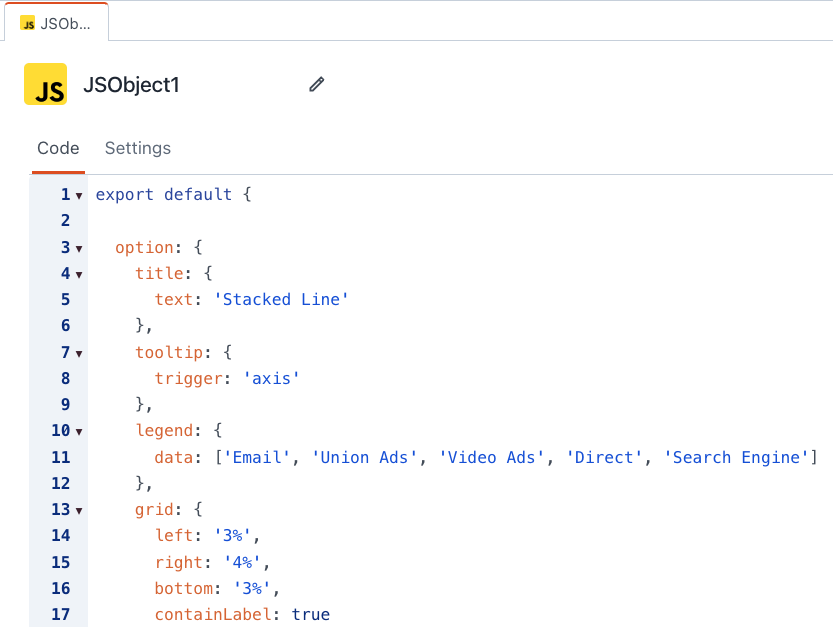Click the pencil icon to rename JSObject1
833x627 pixels.
pyautogui.click(x=317, y=85)
